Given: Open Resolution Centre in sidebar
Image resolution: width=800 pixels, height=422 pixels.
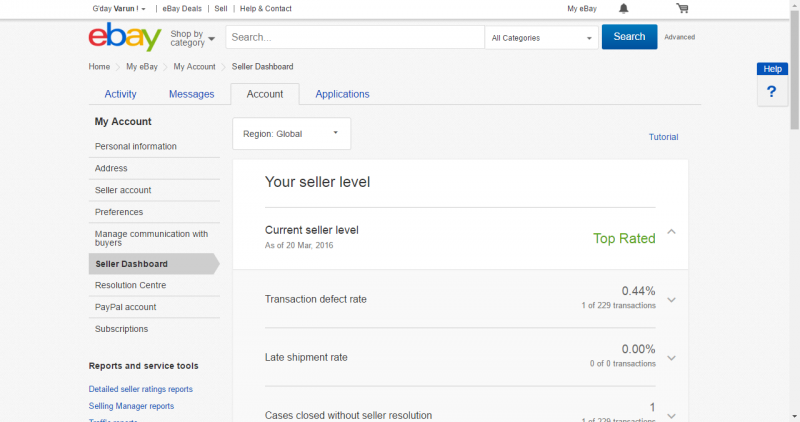Looking at the screenshot, I should pos(130,285).
